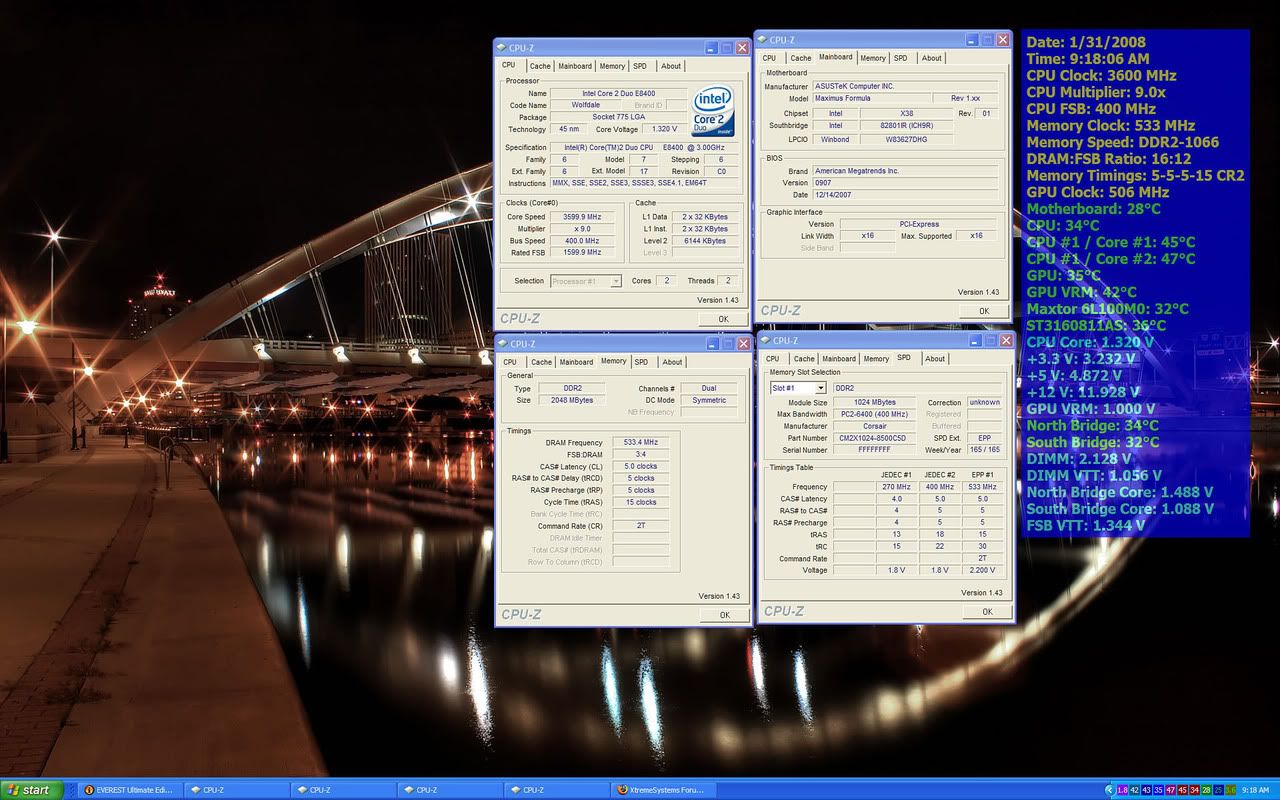Click the Command Rate value in CPU-Z Memory window
Viewport: 1280px width, 800px height.
click(x=641, y=526)
